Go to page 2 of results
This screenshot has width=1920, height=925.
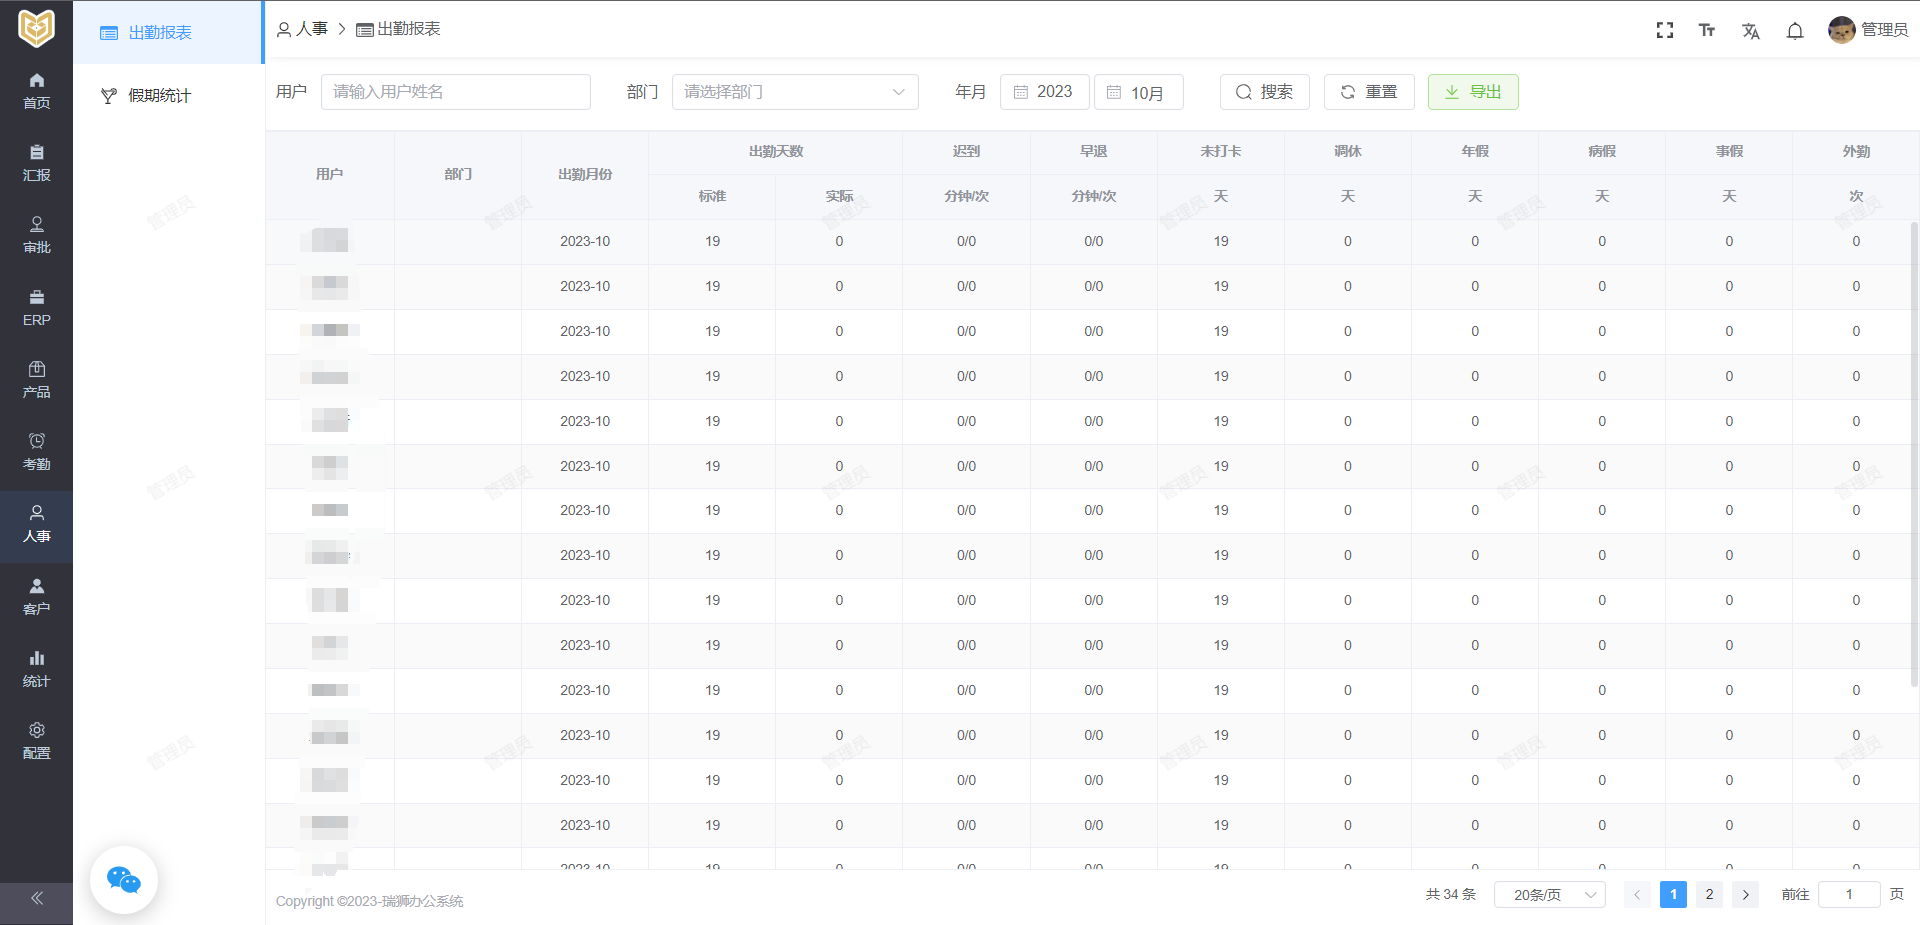pos(1709,894)
